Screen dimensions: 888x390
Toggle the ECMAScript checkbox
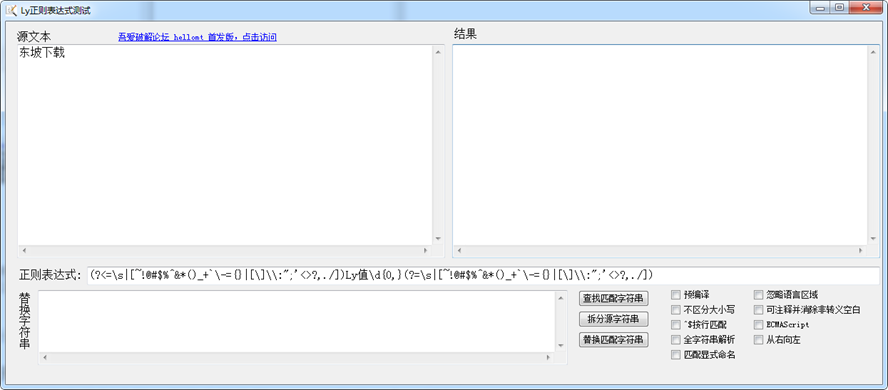click(x=758, y=325)
